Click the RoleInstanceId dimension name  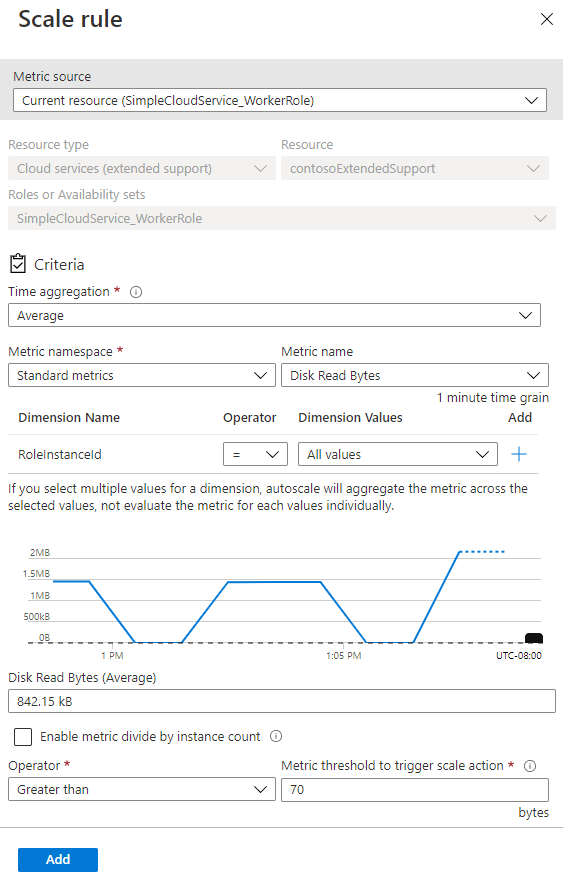(60, 454)
